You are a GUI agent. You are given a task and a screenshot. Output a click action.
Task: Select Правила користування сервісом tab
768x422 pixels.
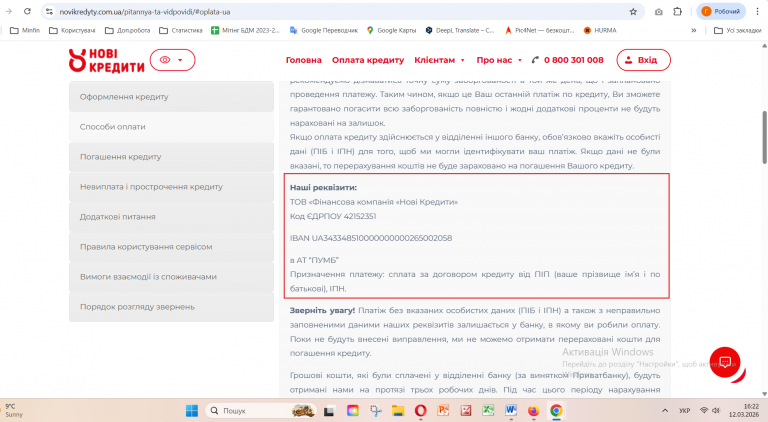(x=171, y=247)
